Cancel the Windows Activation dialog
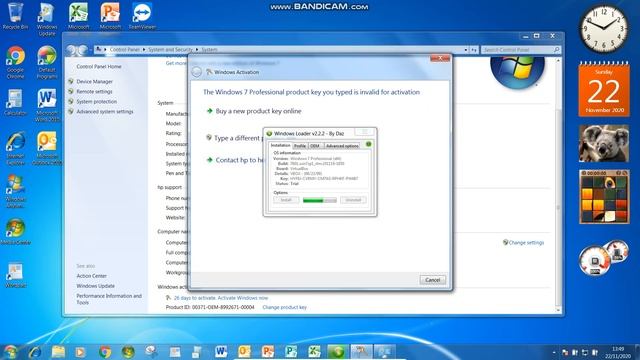The image size is (640, 360). 433,280
